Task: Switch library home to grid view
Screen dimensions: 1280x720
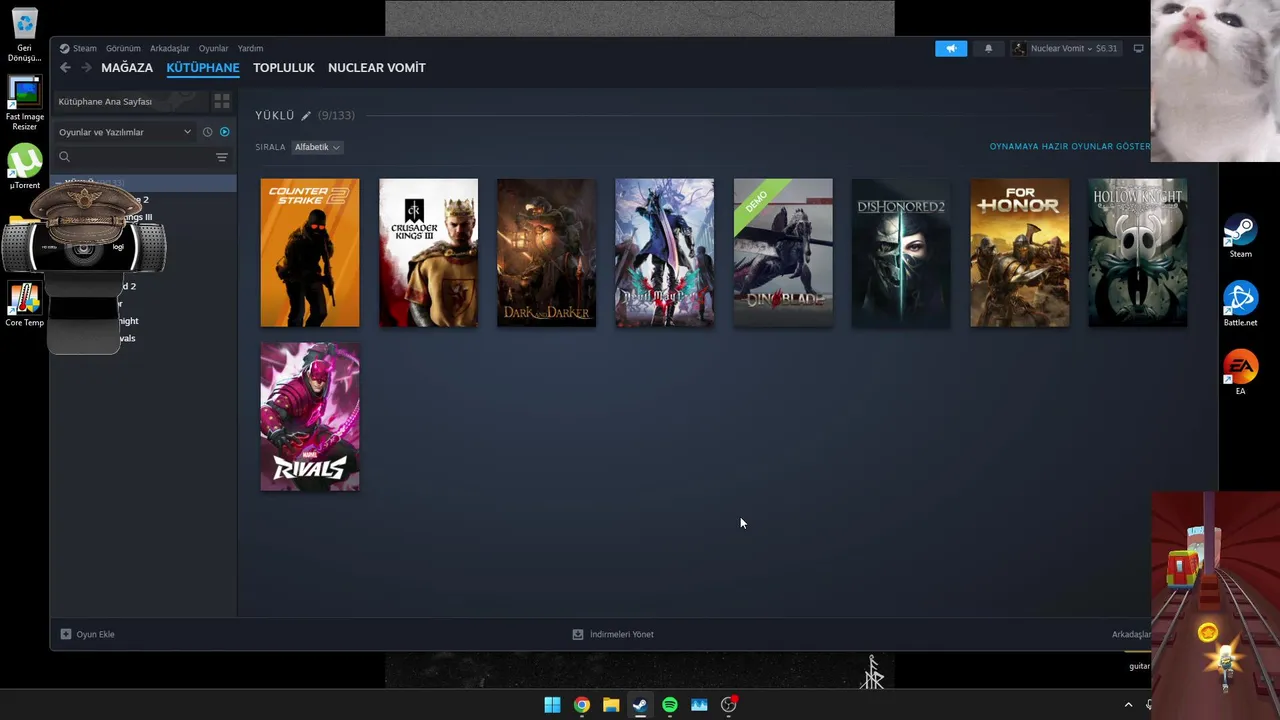Action: [222, 102]
